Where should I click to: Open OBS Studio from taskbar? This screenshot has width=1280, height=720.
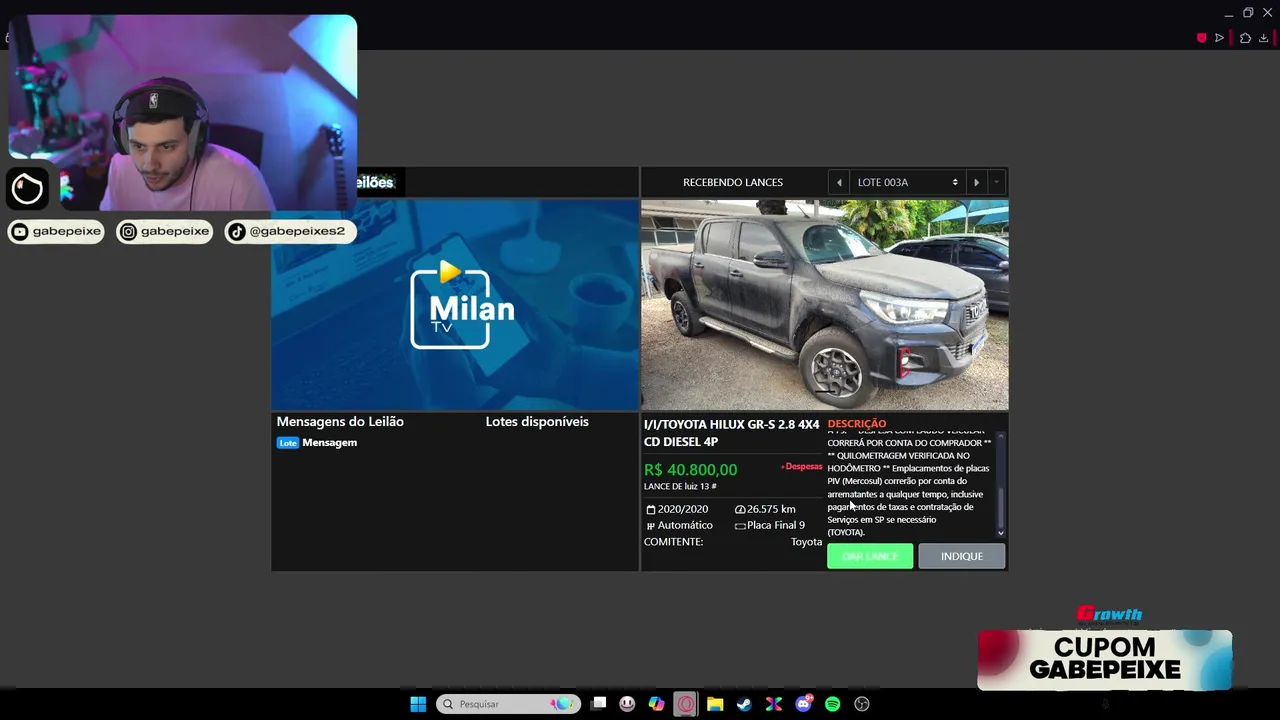[x=862, y=704]
